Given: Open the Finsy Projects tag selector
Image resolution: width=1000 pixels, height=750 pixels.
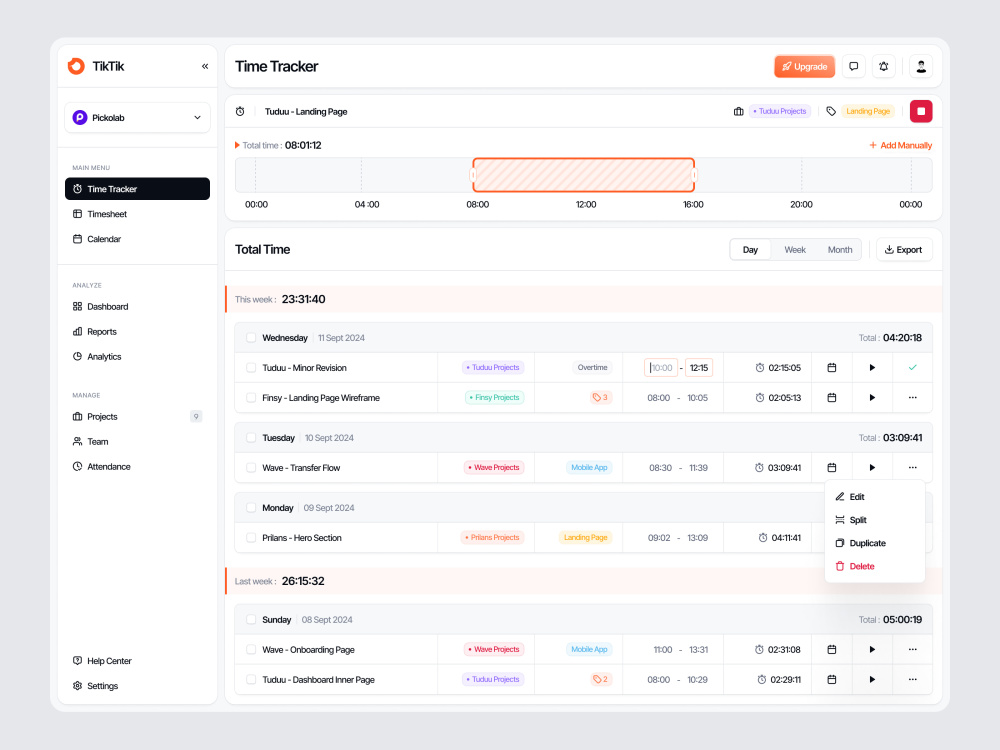Looking at the screenshot, I should click(494, 398).
